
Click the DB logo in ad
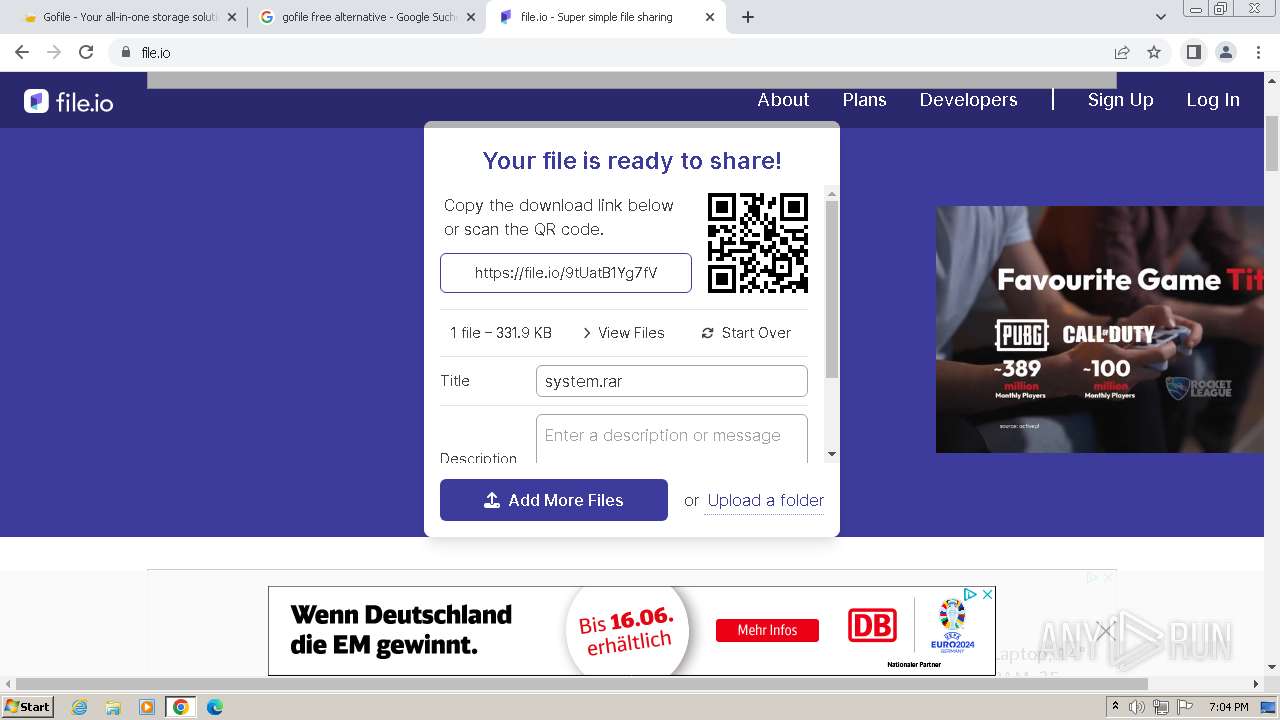click(872, 626)
